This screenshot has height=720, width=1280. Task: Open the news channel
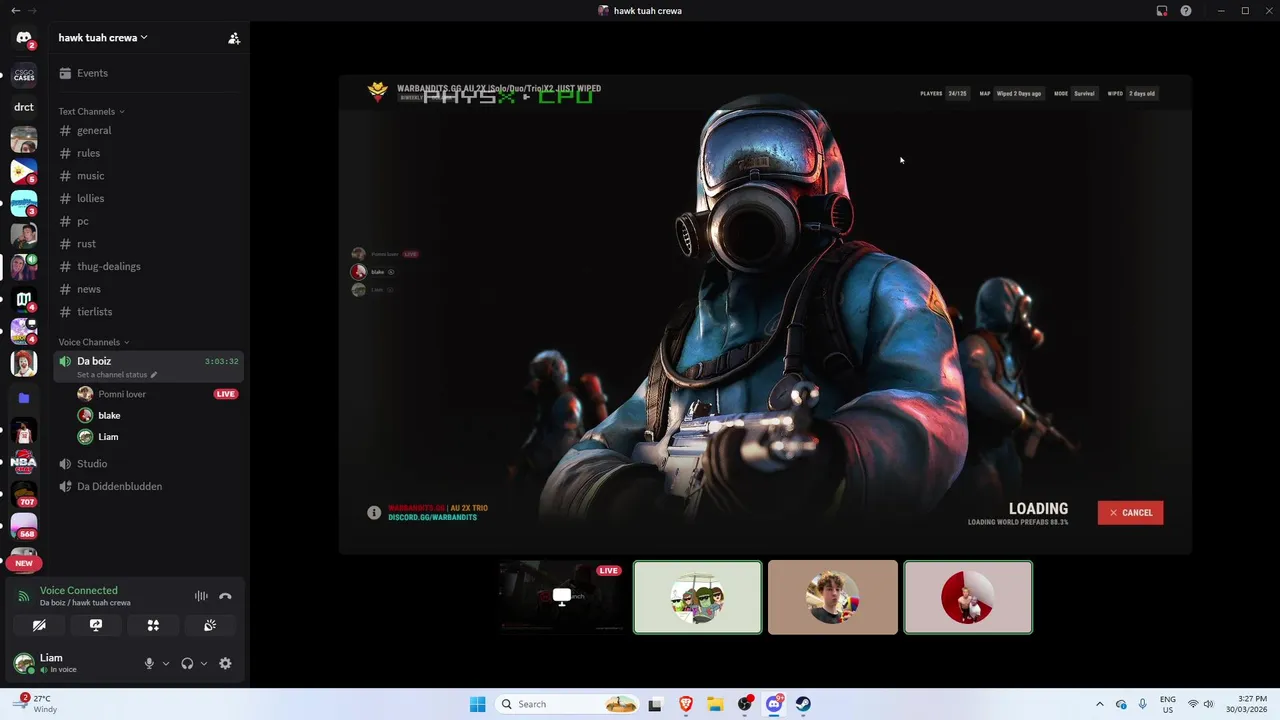148,289
